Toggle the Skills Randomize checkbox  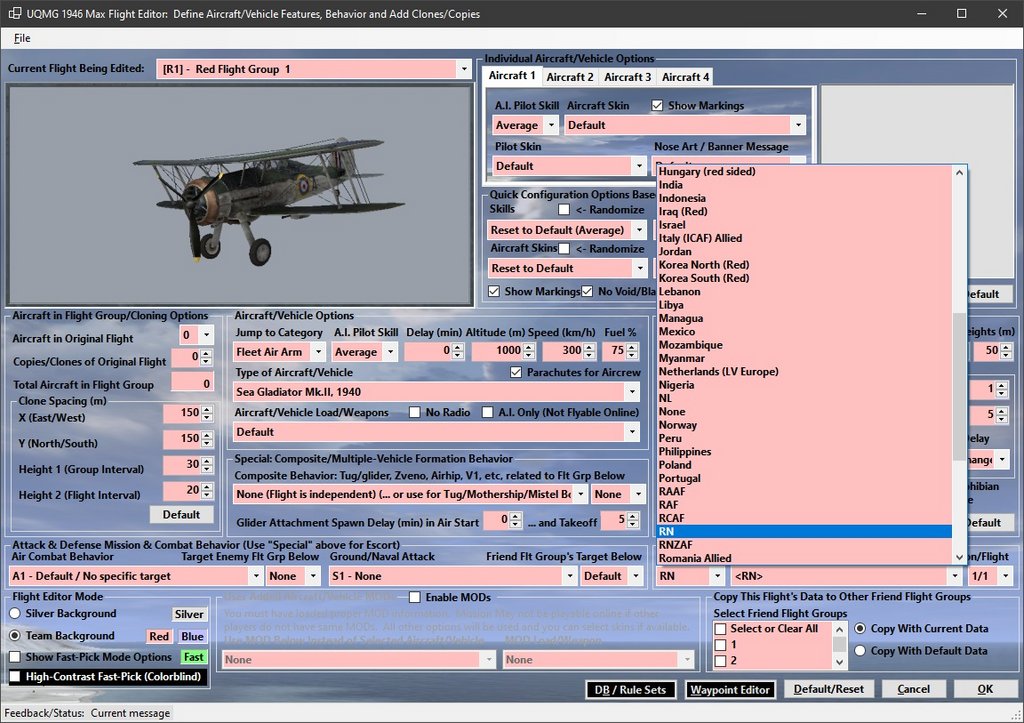(564, 210)
